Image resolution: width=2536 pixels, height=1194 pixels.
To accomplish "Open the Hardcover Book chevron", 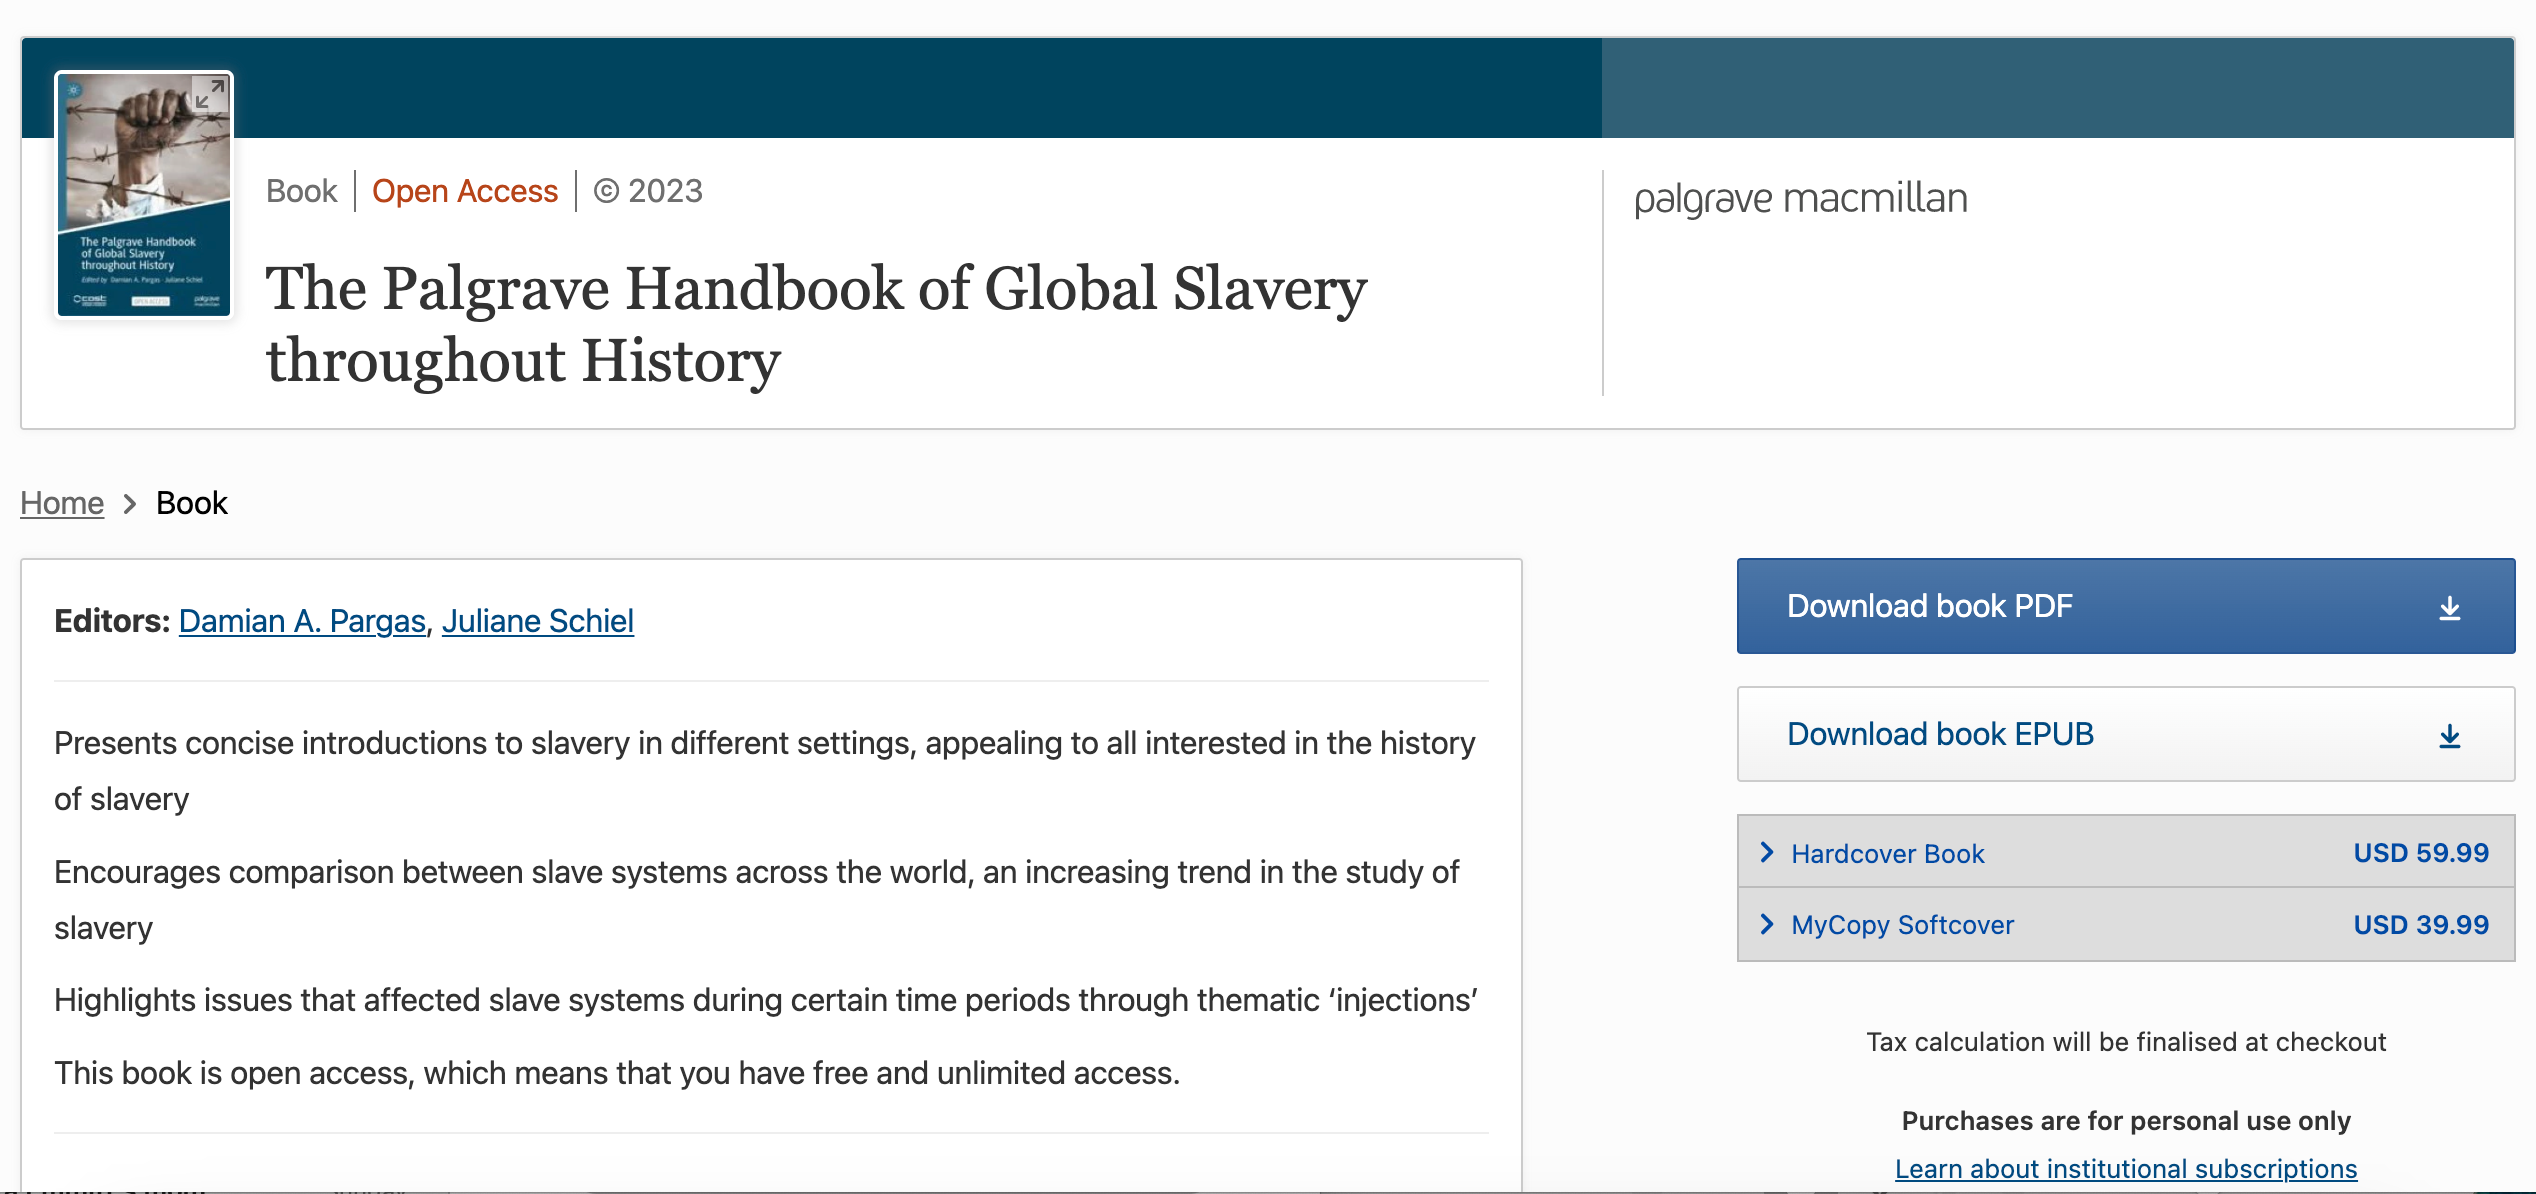I will (1767, 852).
